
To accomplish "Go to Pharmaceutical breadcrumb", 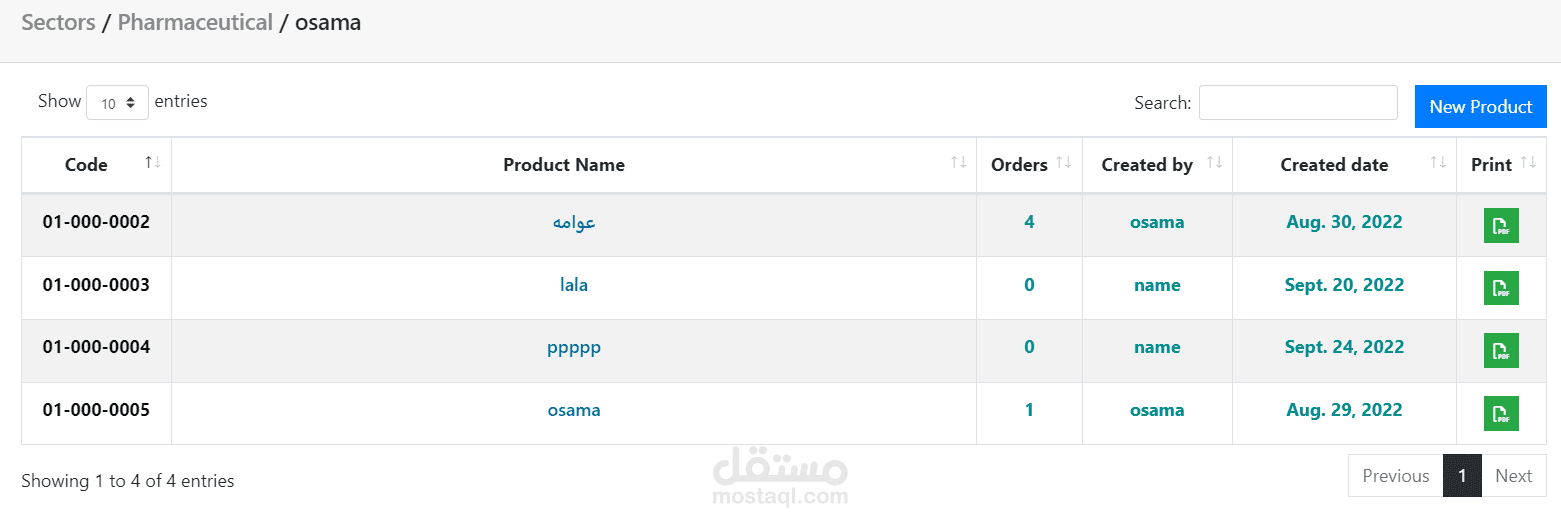I will [195, 22].
